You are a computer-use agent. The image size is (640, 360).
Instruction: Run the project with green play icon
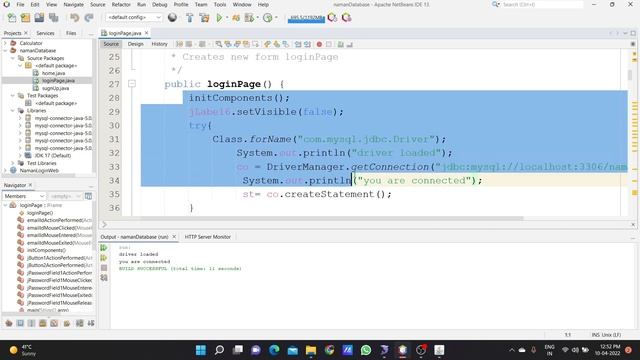(219, 18)
